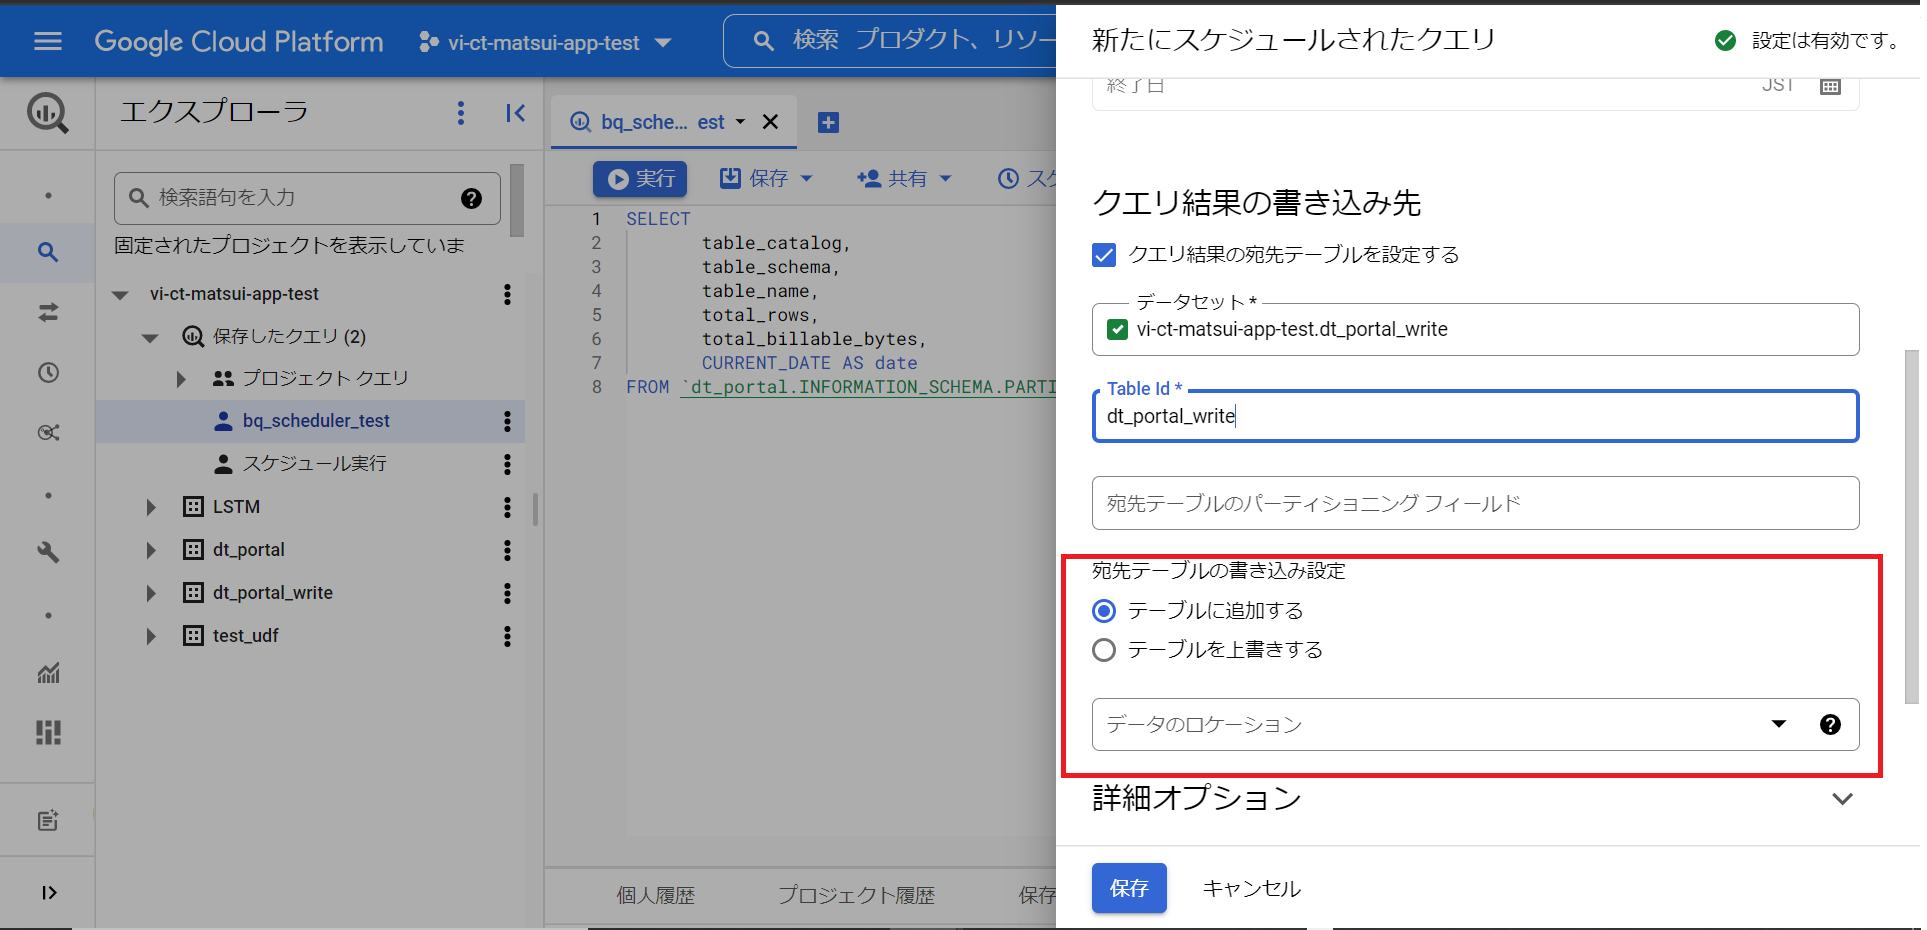Open Explorer panel more options menu
This screenshot has height=930, width=1927.
click(461, 113)
